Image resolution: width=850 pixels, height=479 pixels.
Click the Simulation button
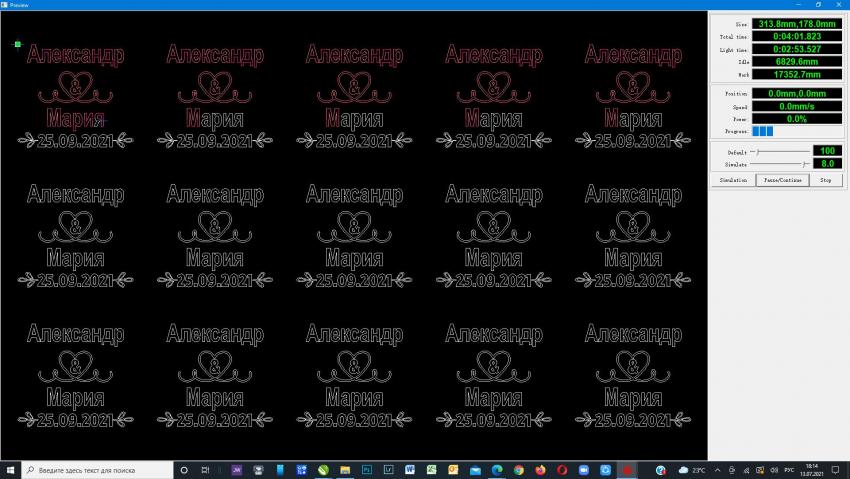[x=730, y=180]
